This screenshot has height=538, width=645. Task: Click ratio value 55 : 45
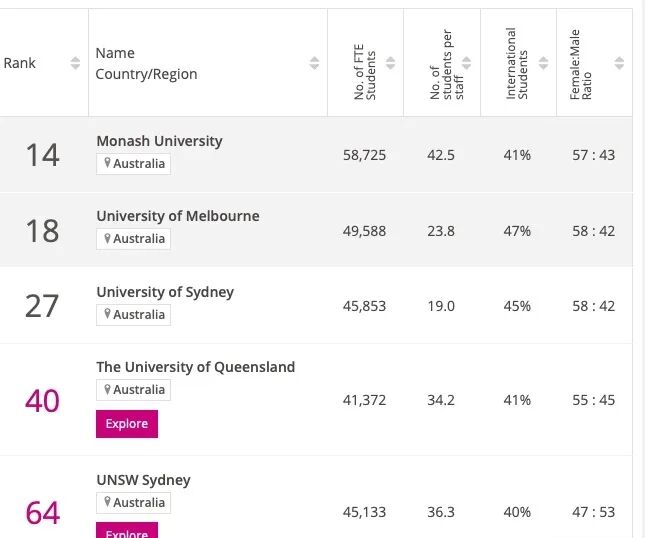pos(594,400)
